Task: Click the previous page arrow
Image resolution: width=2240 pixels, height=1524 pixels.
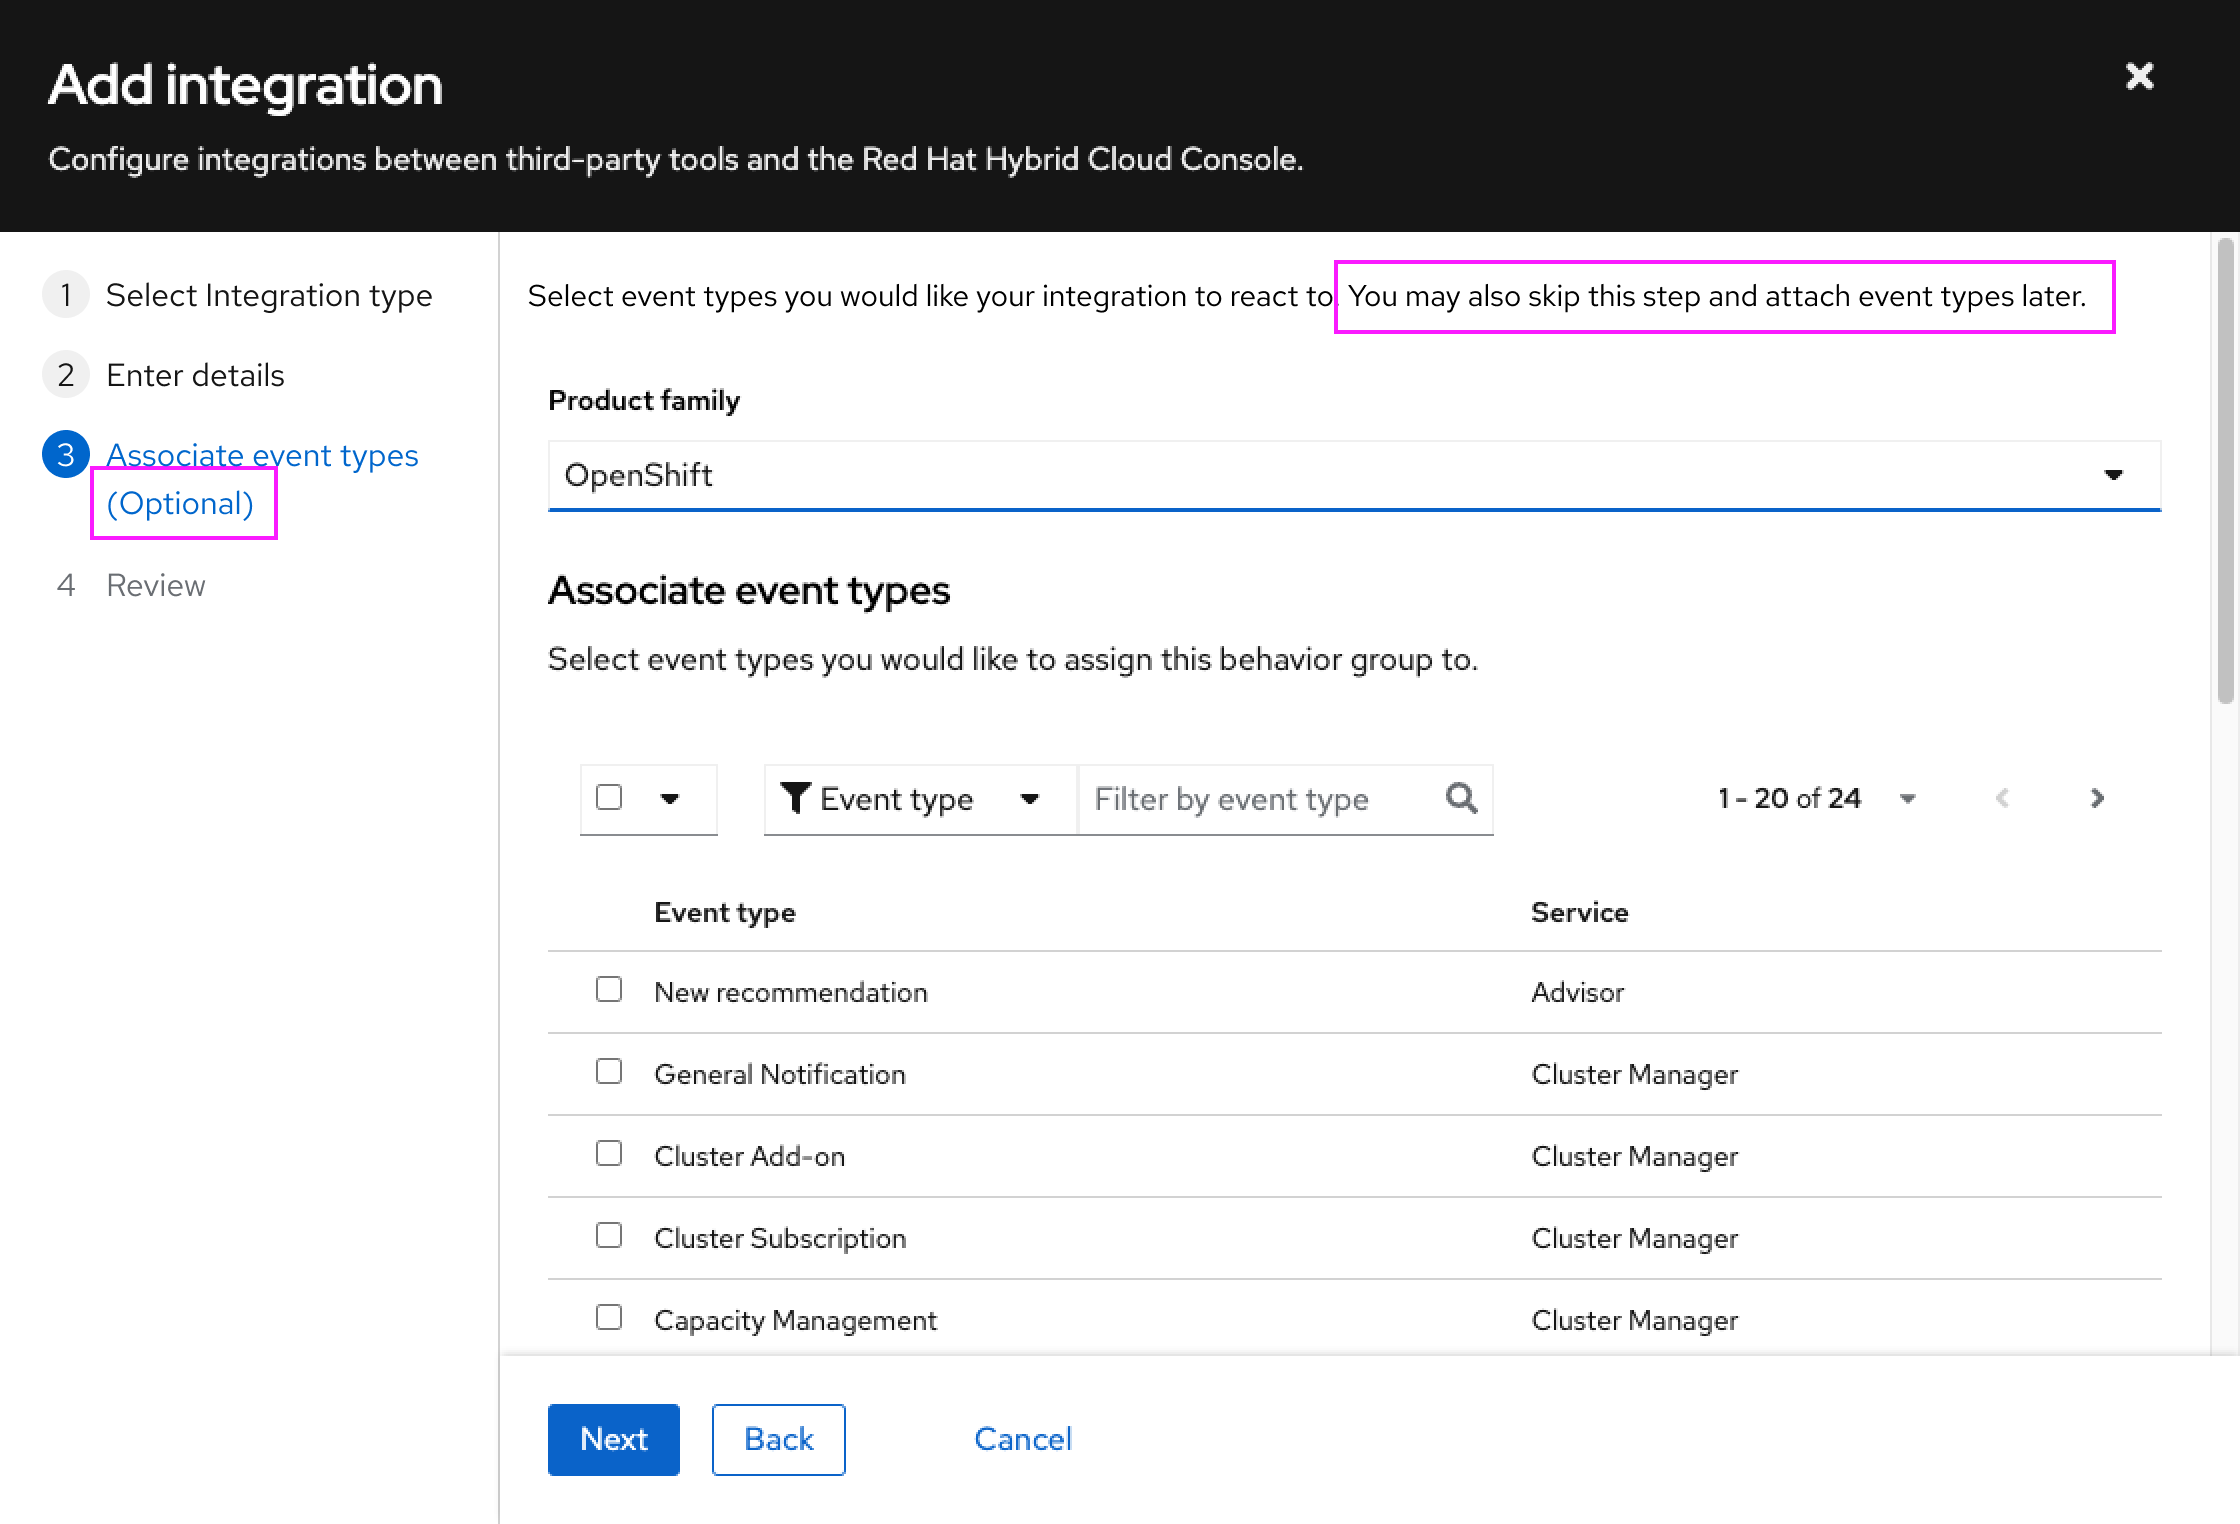Action: [2002, 798]
